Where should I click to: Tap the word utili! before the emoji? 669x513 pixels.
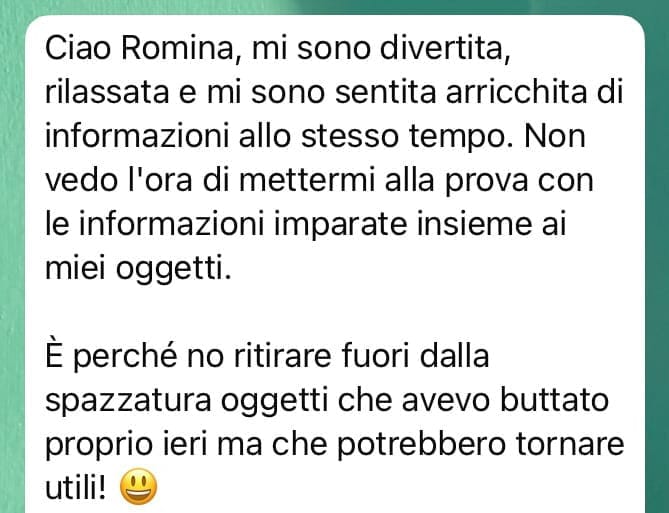75,488
